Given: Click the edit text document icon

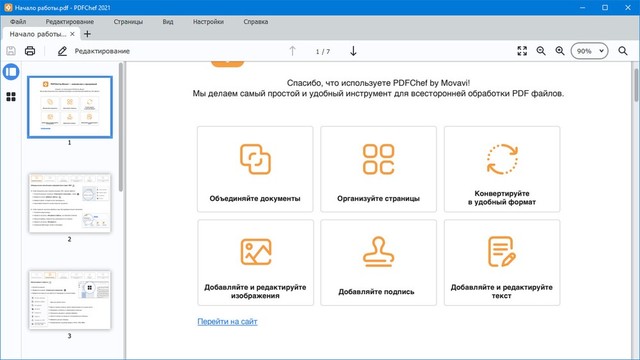Looking at the screenshot, I should click(502, 252).
